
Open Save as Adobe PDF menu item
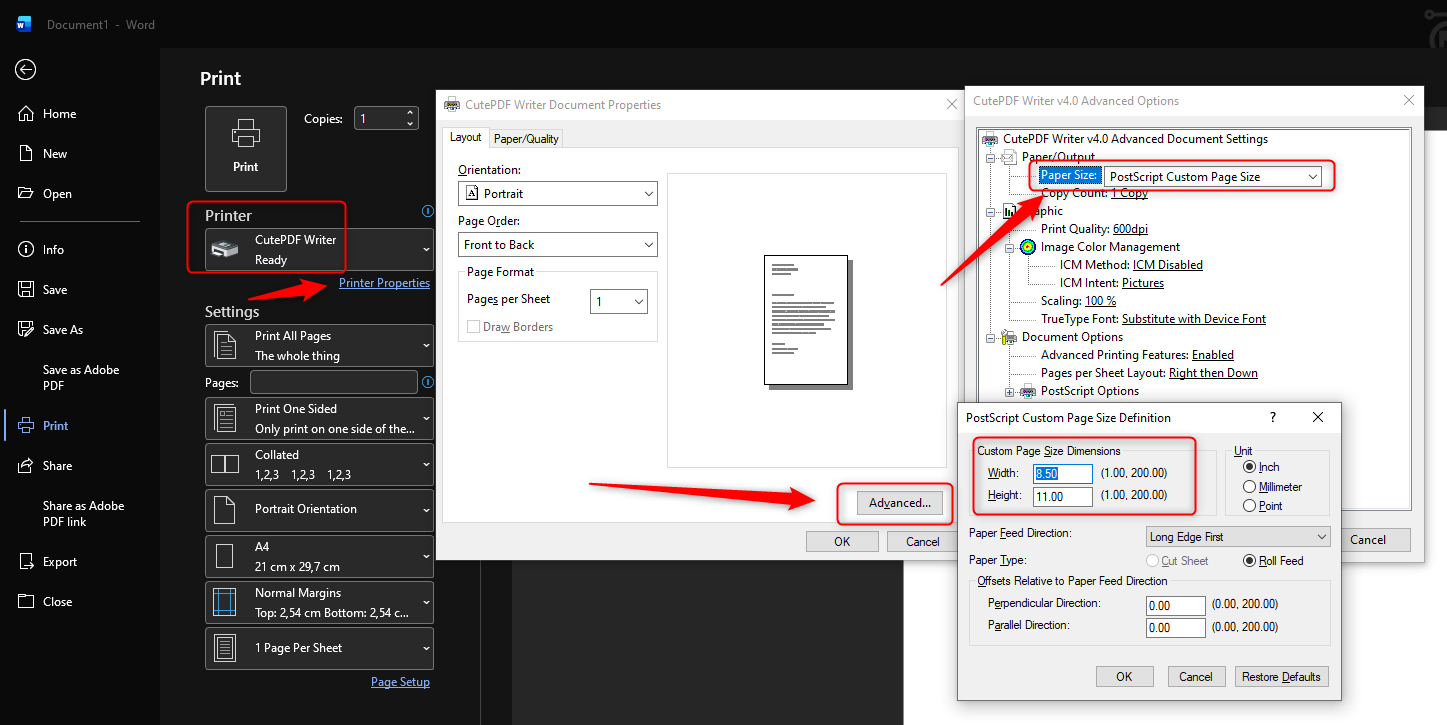pyautogui.click(x=81, y=377)
